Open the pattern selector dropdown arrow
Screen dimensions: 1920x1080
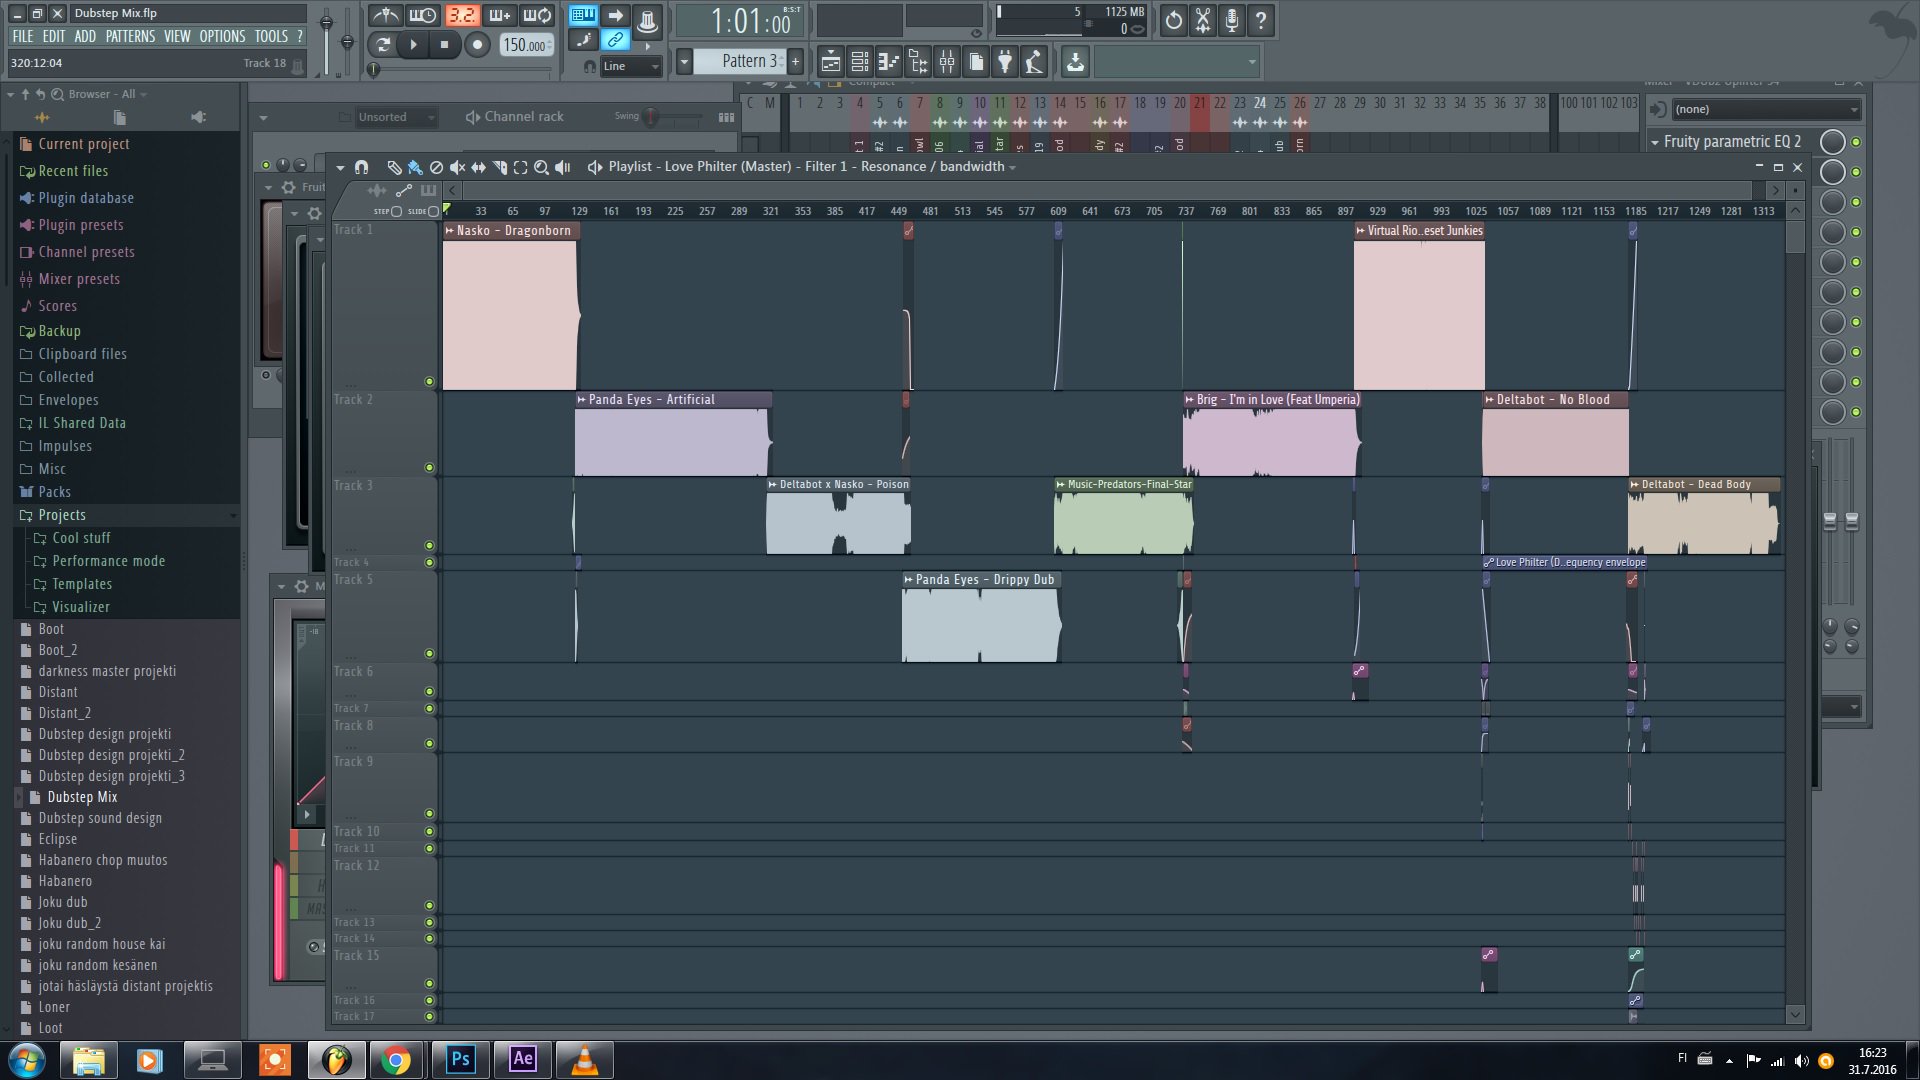pyautogui.click(x=684, y=62)
